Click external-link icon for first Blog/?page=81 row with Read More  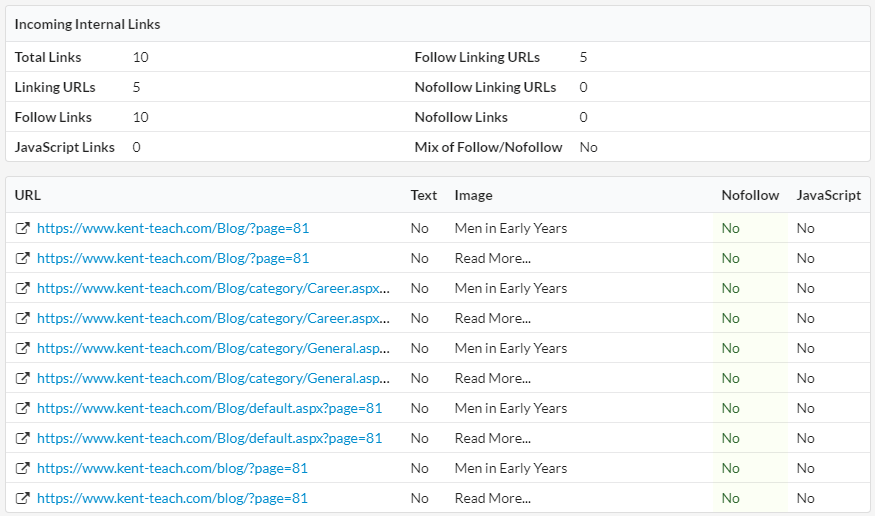coord(22,258)
